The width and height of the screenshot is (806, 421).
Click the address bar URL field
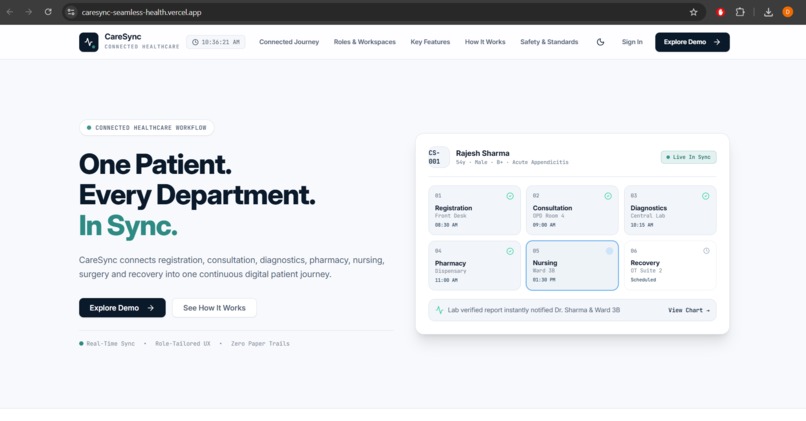point(383,12)
